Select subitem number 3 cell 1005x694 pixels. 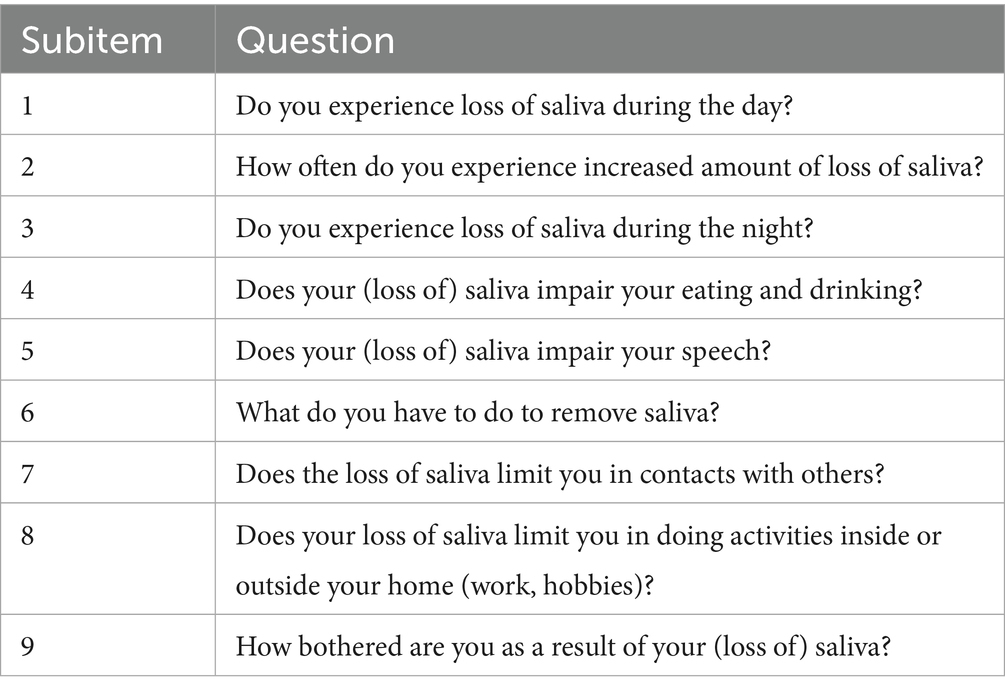tap(29, 228)
